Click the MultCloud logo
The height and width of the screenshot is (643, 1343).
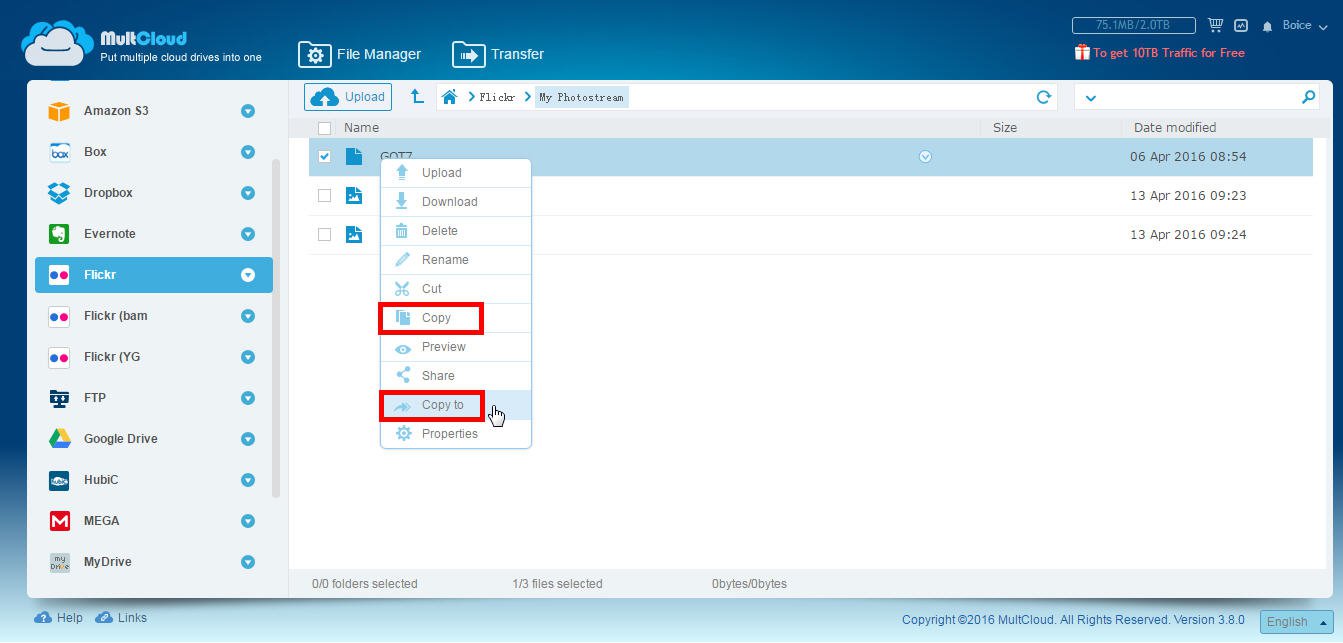click(142, 46)
